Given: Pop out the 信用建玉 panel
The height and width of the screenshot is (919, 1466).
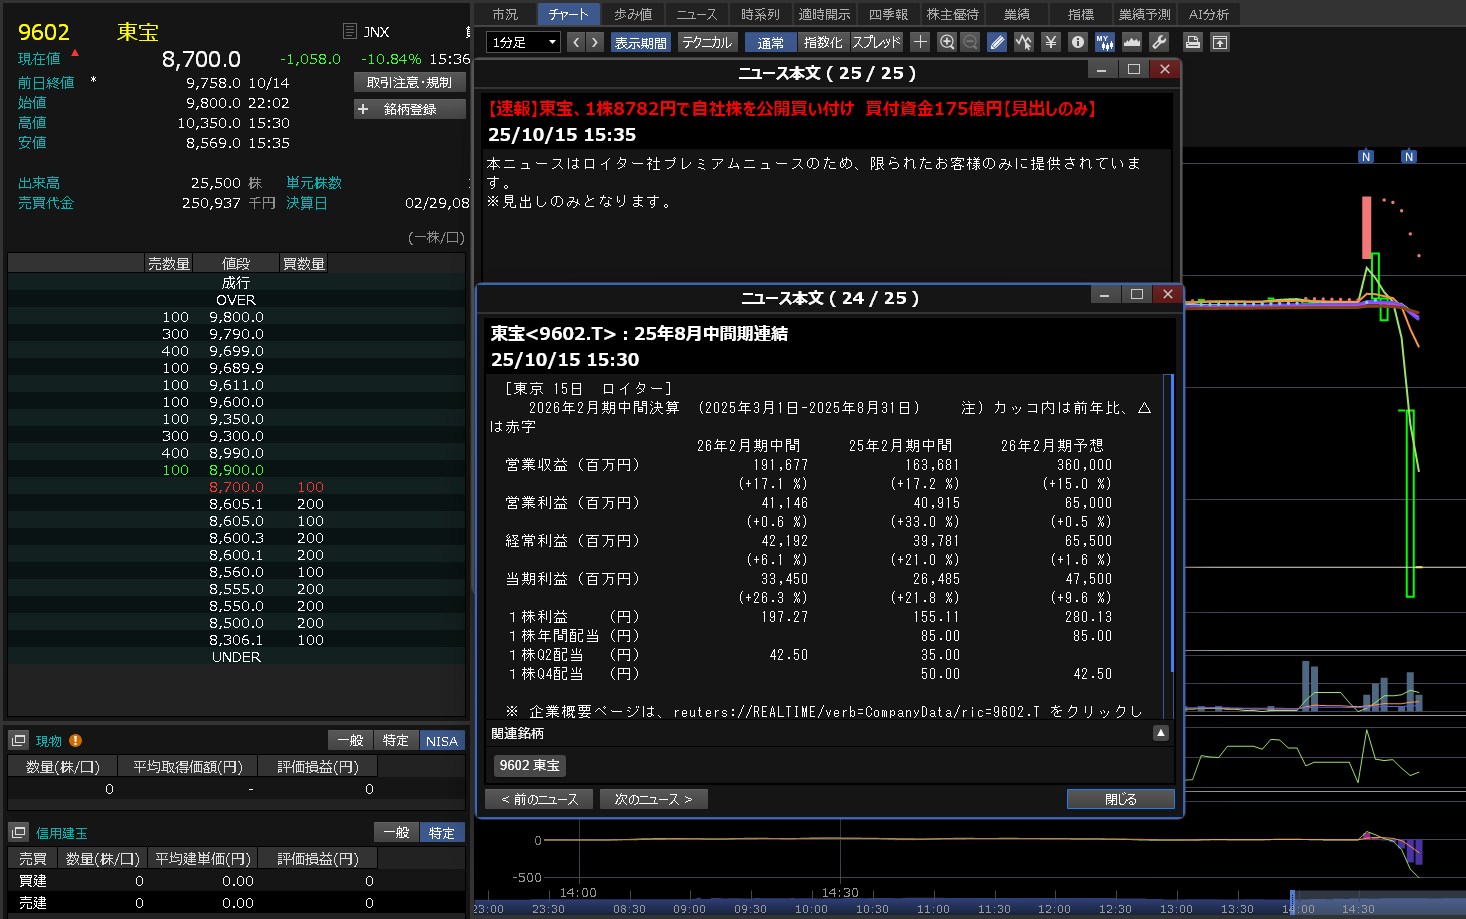Looking at the screenshot, I should 18,832.
